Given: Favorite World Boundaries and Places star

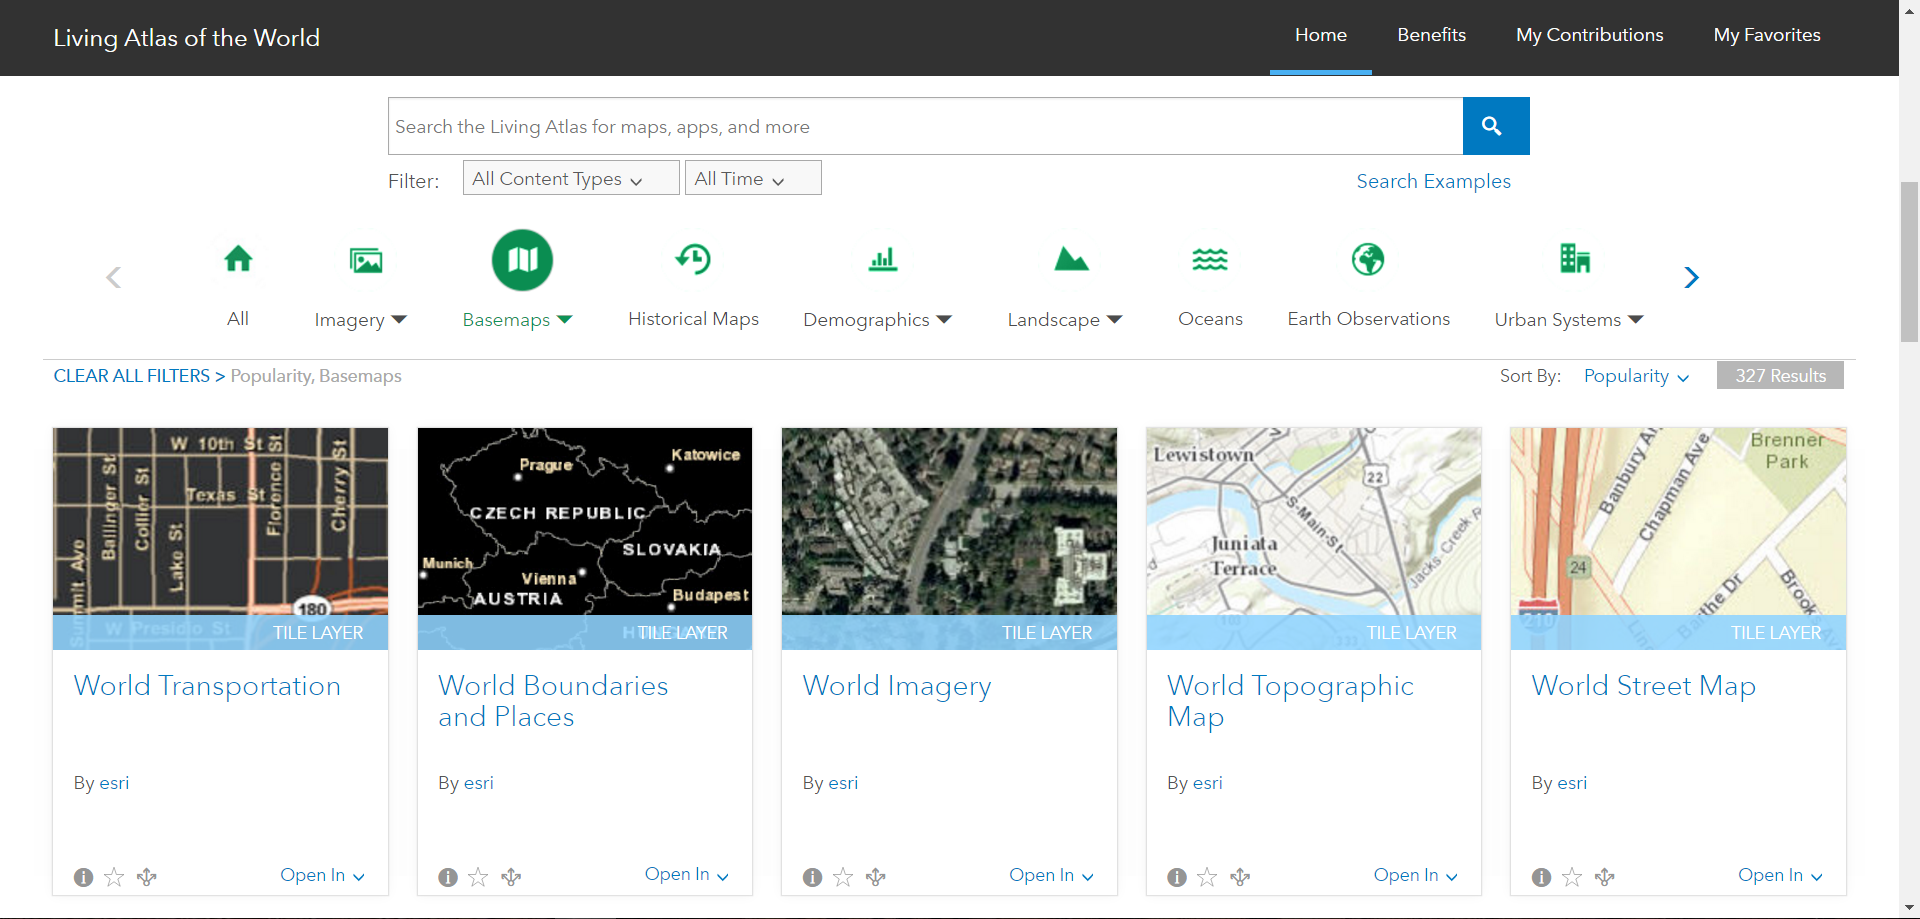Looking at the screenshot, I should coord(478,877).
